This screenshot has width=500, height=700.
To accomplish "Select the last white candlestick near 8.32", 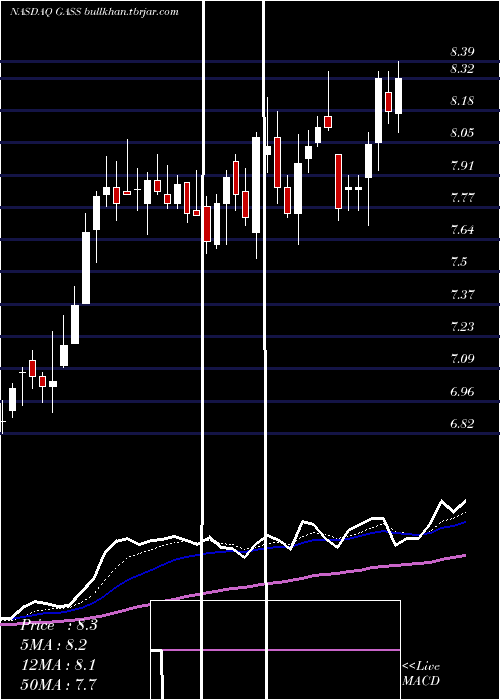I will click(x=398, y=96).
